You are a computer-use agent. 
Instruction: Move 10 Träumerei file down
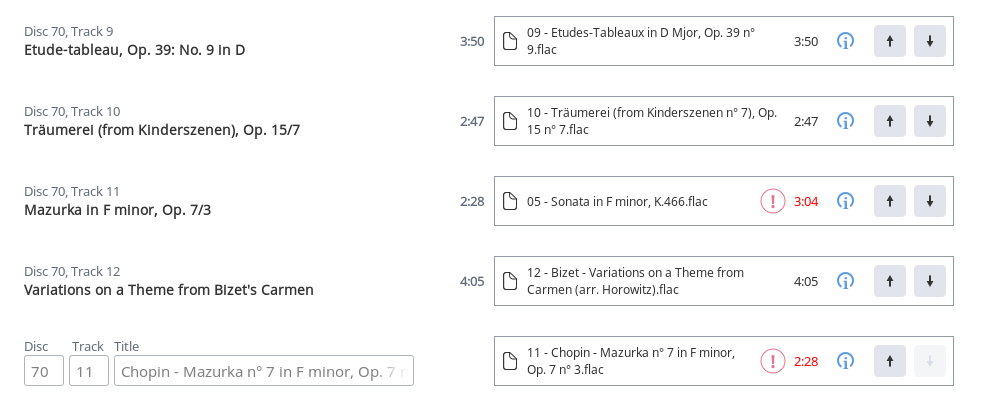[x=930, y=121]
